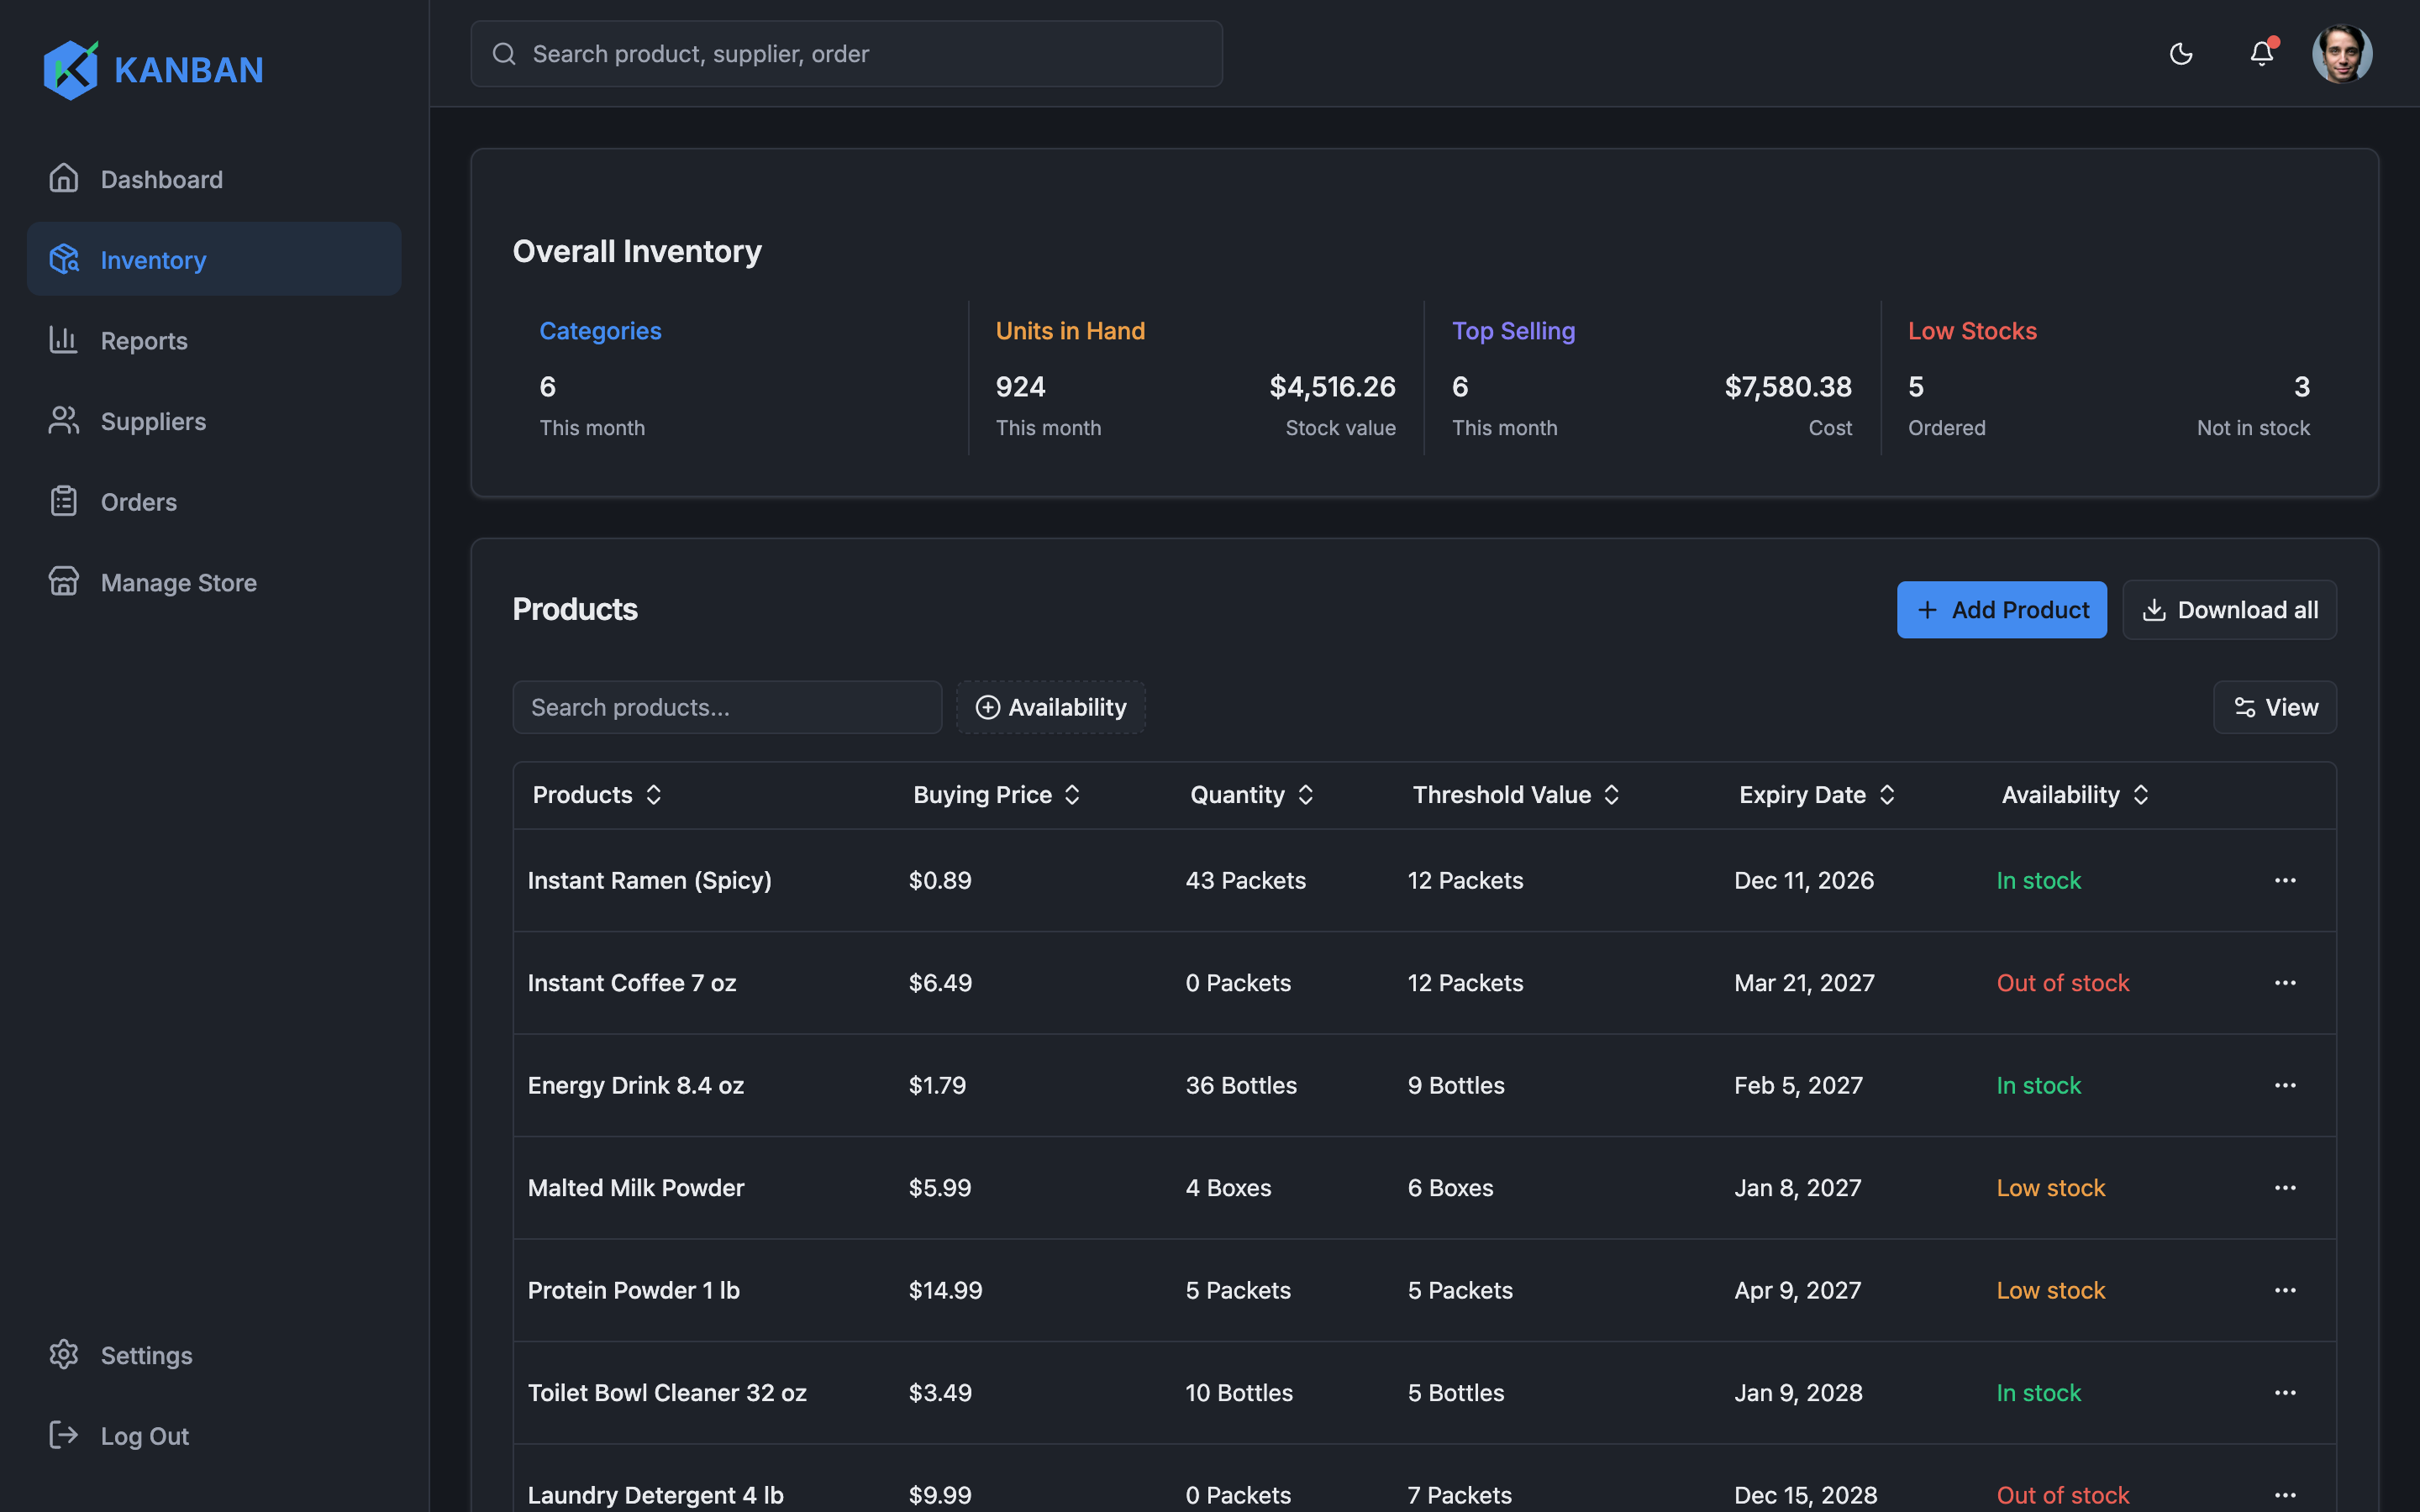Image resolution: width=2420 pixels, height=1512 pixels.
Task: Sort by Availability column header
Action: coord(2075,795)
